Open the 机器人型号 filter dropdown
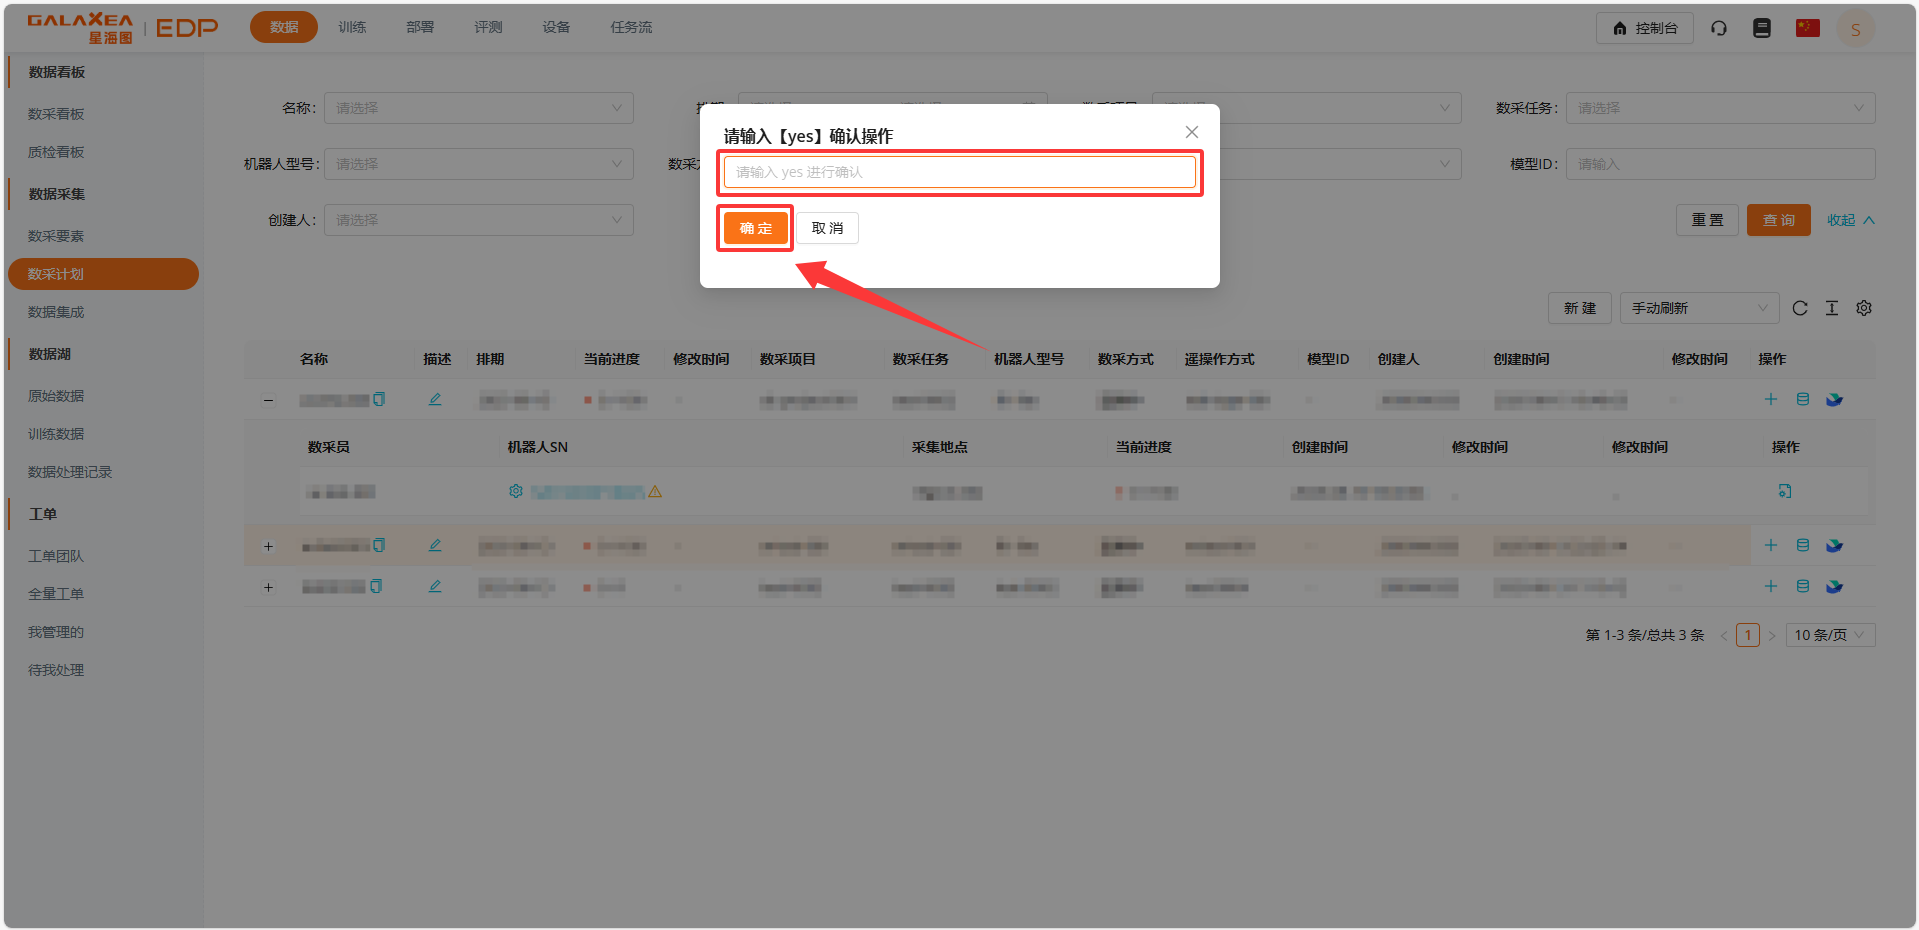1919x930 pixels. 478,164
